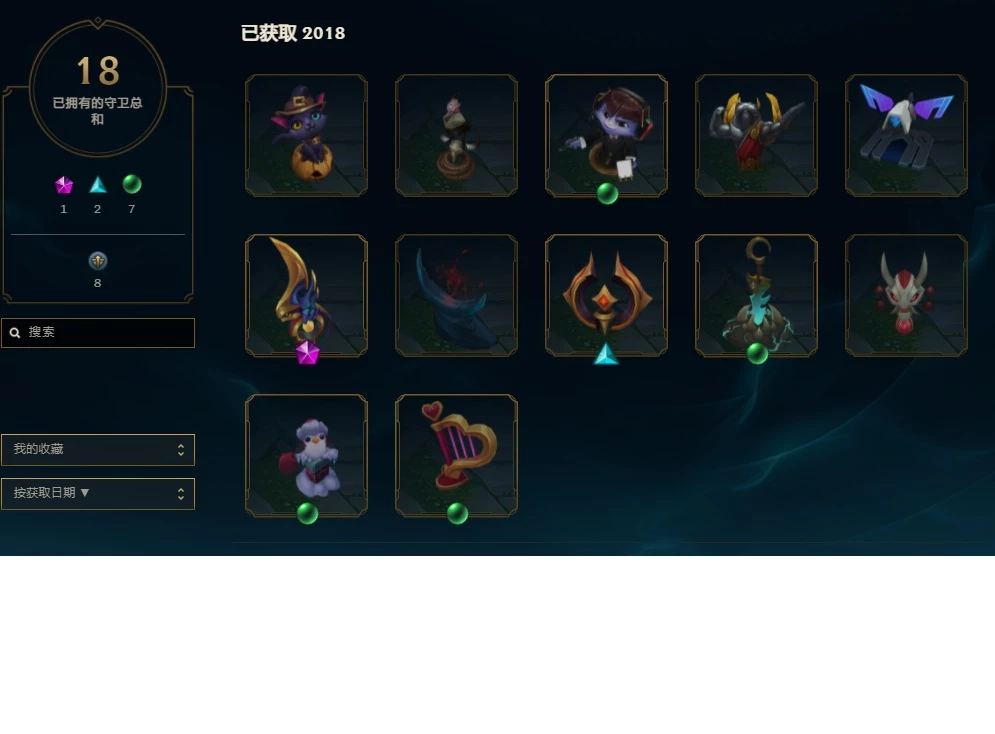Click inside the 搜索 search field

pyautogui.click(x=98, y=332)
